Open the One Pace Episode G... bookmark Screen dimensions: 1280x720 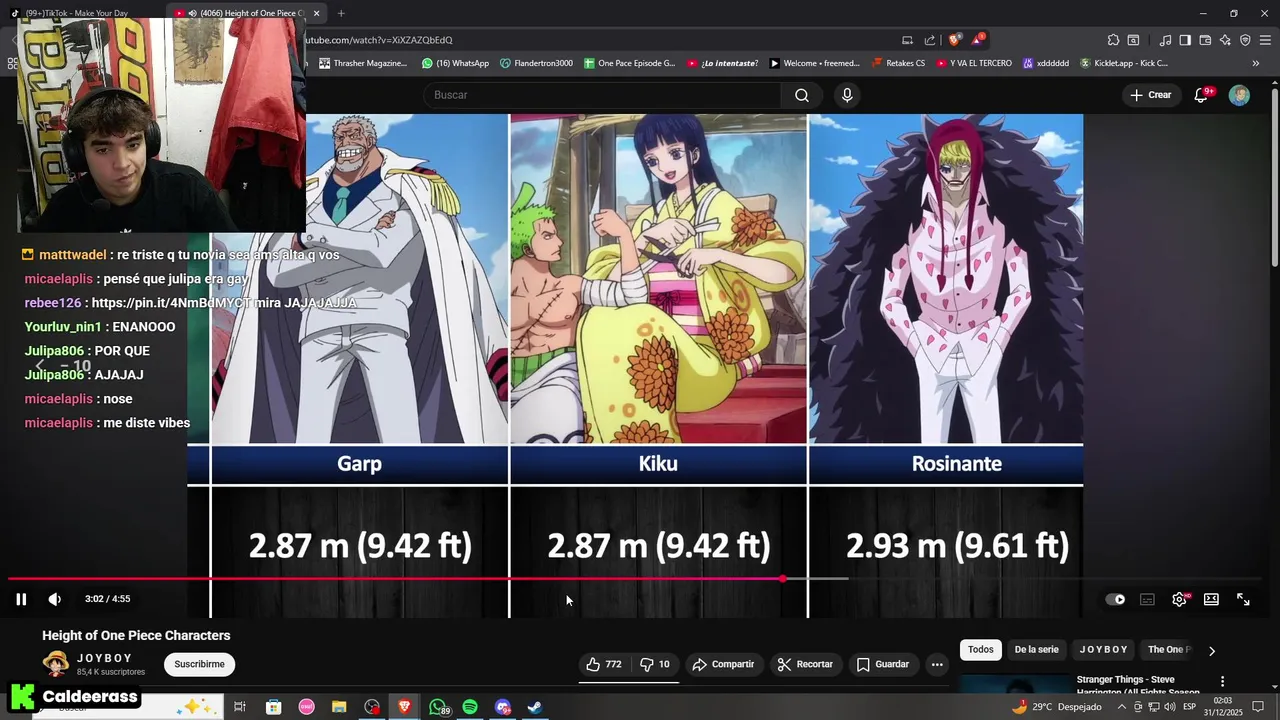coord(629,63)
